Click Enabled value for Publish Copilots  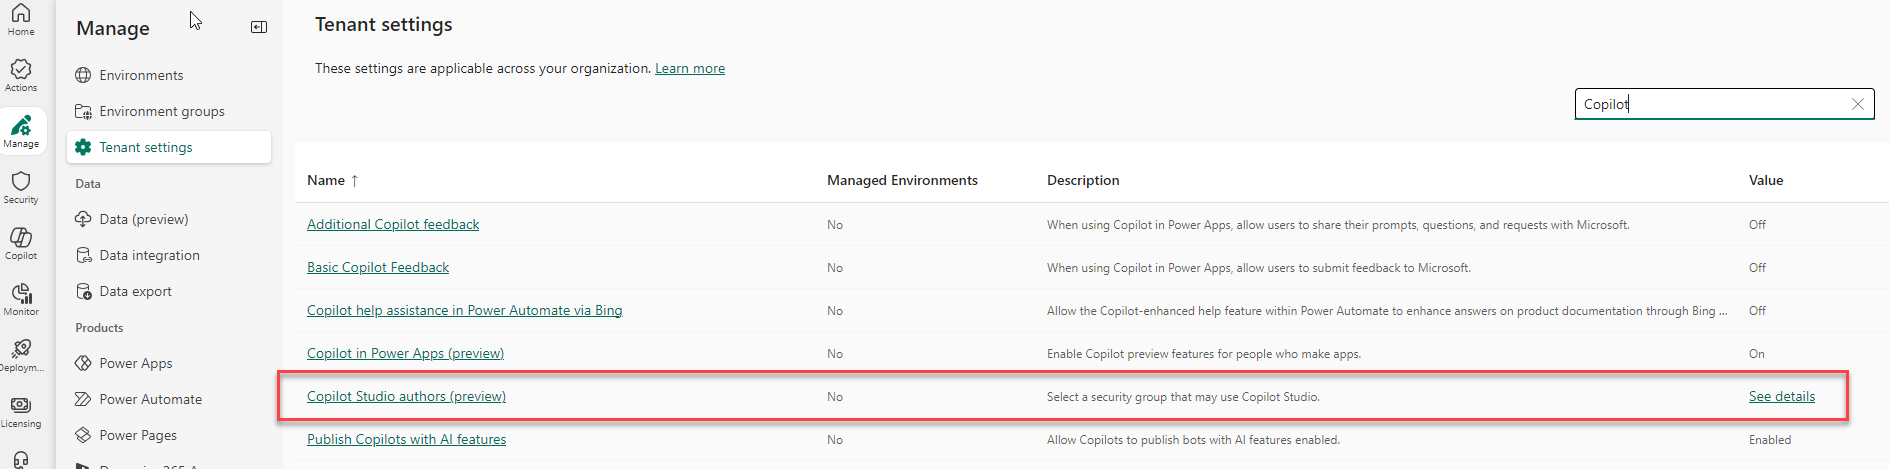pyautogui.click(x=1770, y=440)
